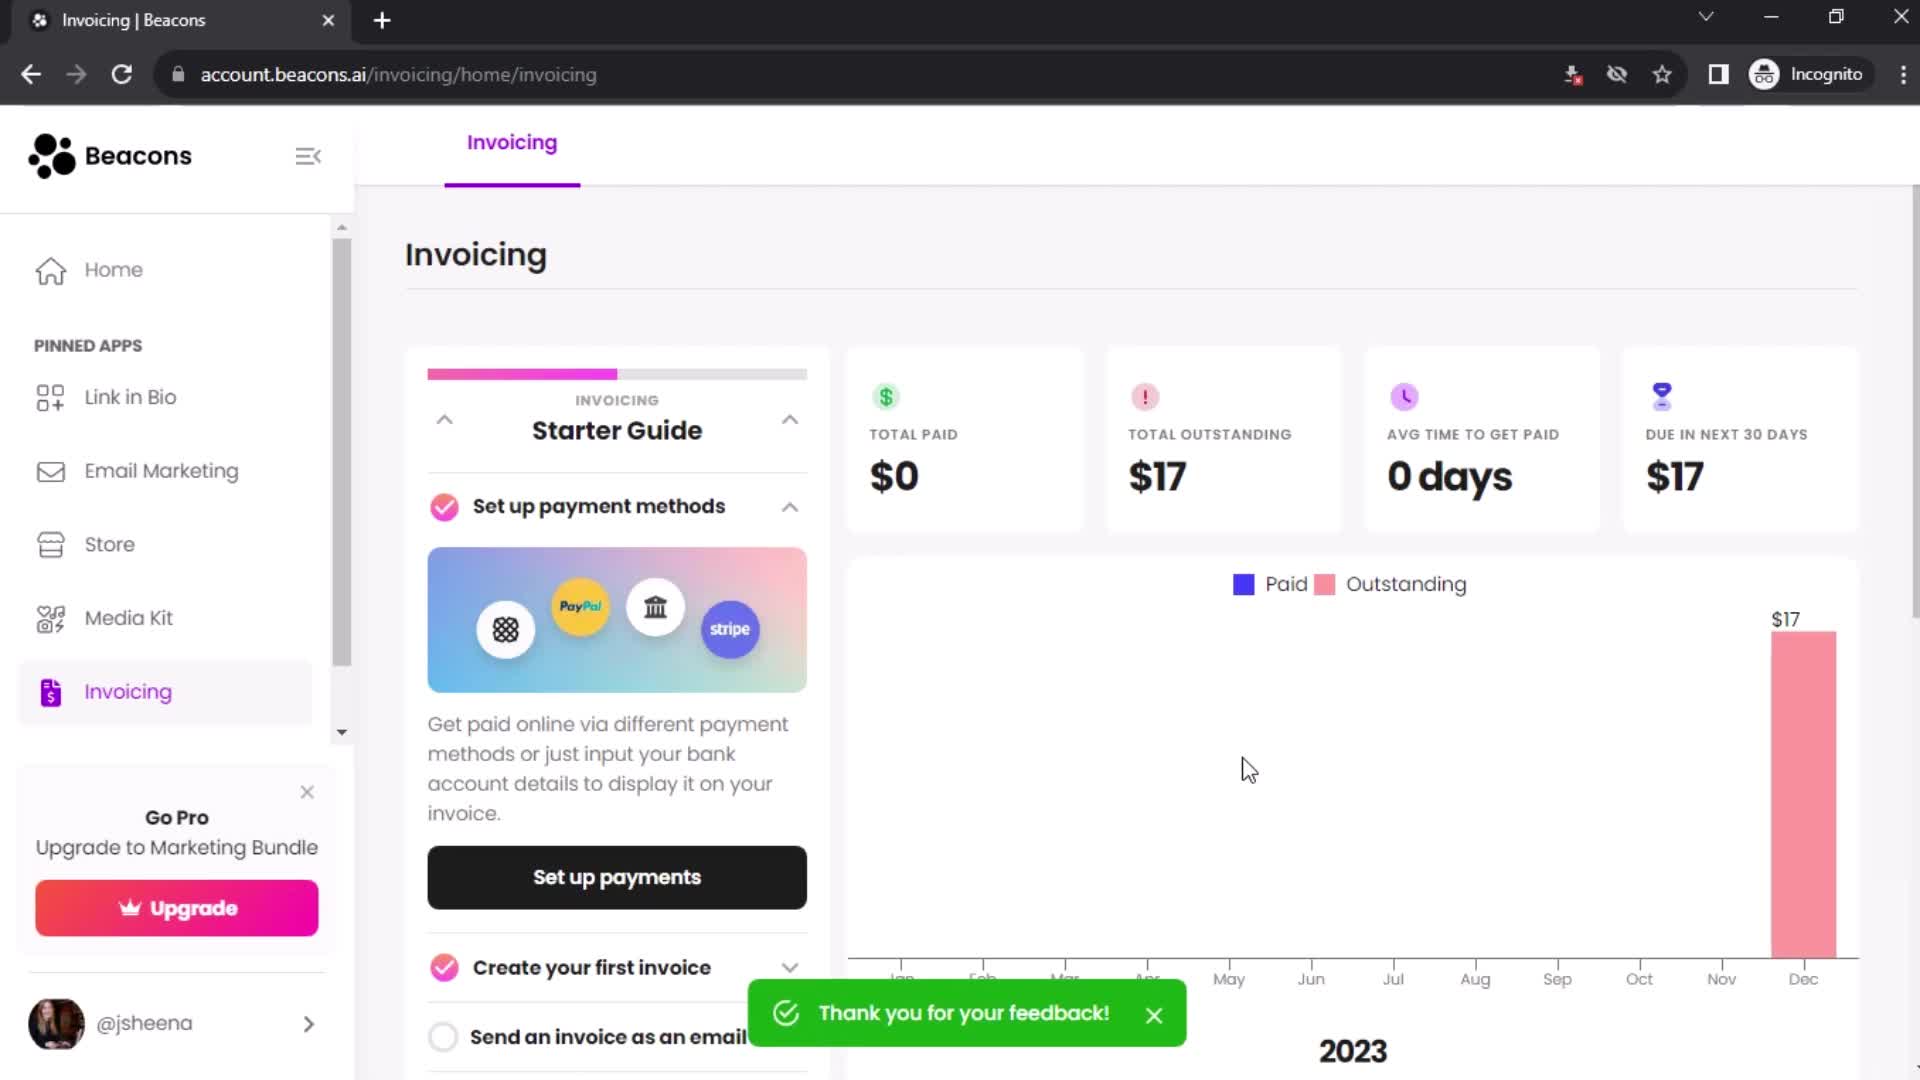Toggle the Create your first invoice checkmark

442,968
